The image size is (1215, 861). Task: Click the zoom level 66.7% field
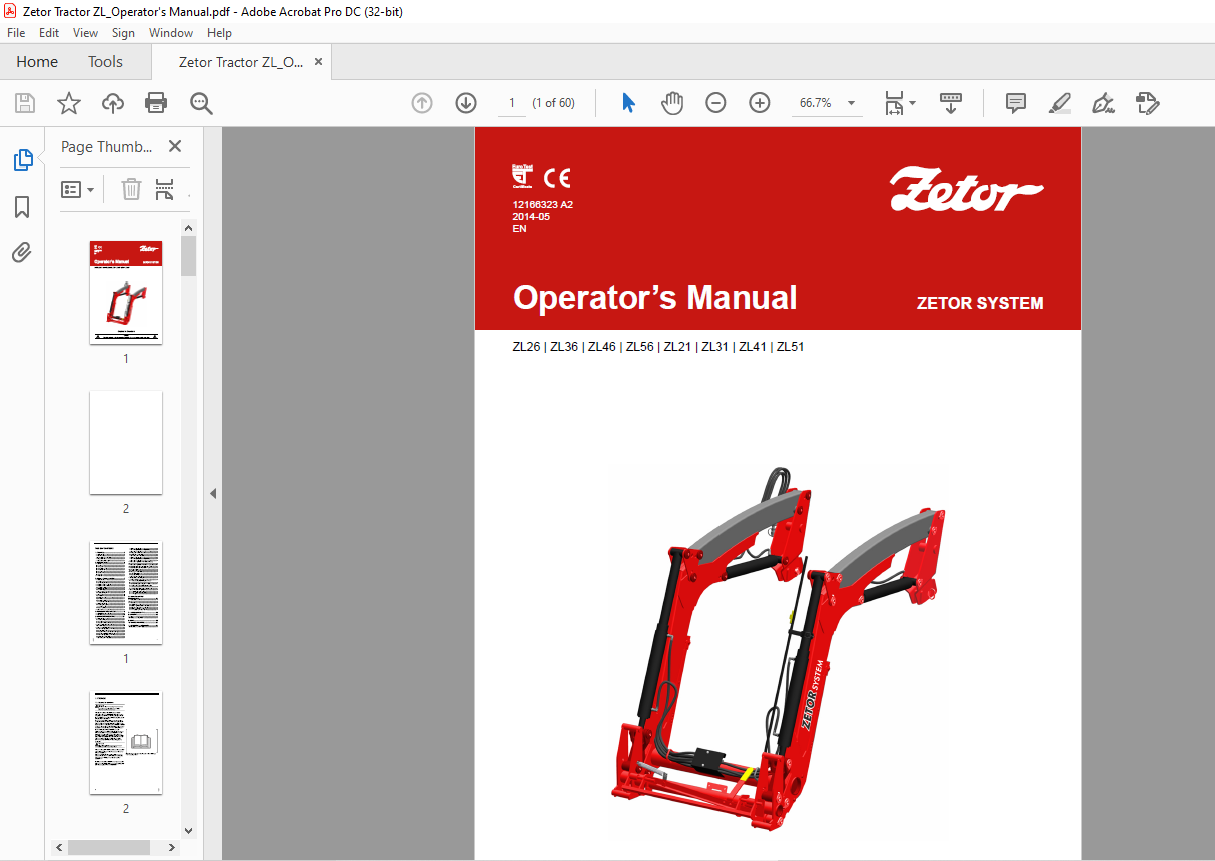pyautogui.click(x=815, y=103)
